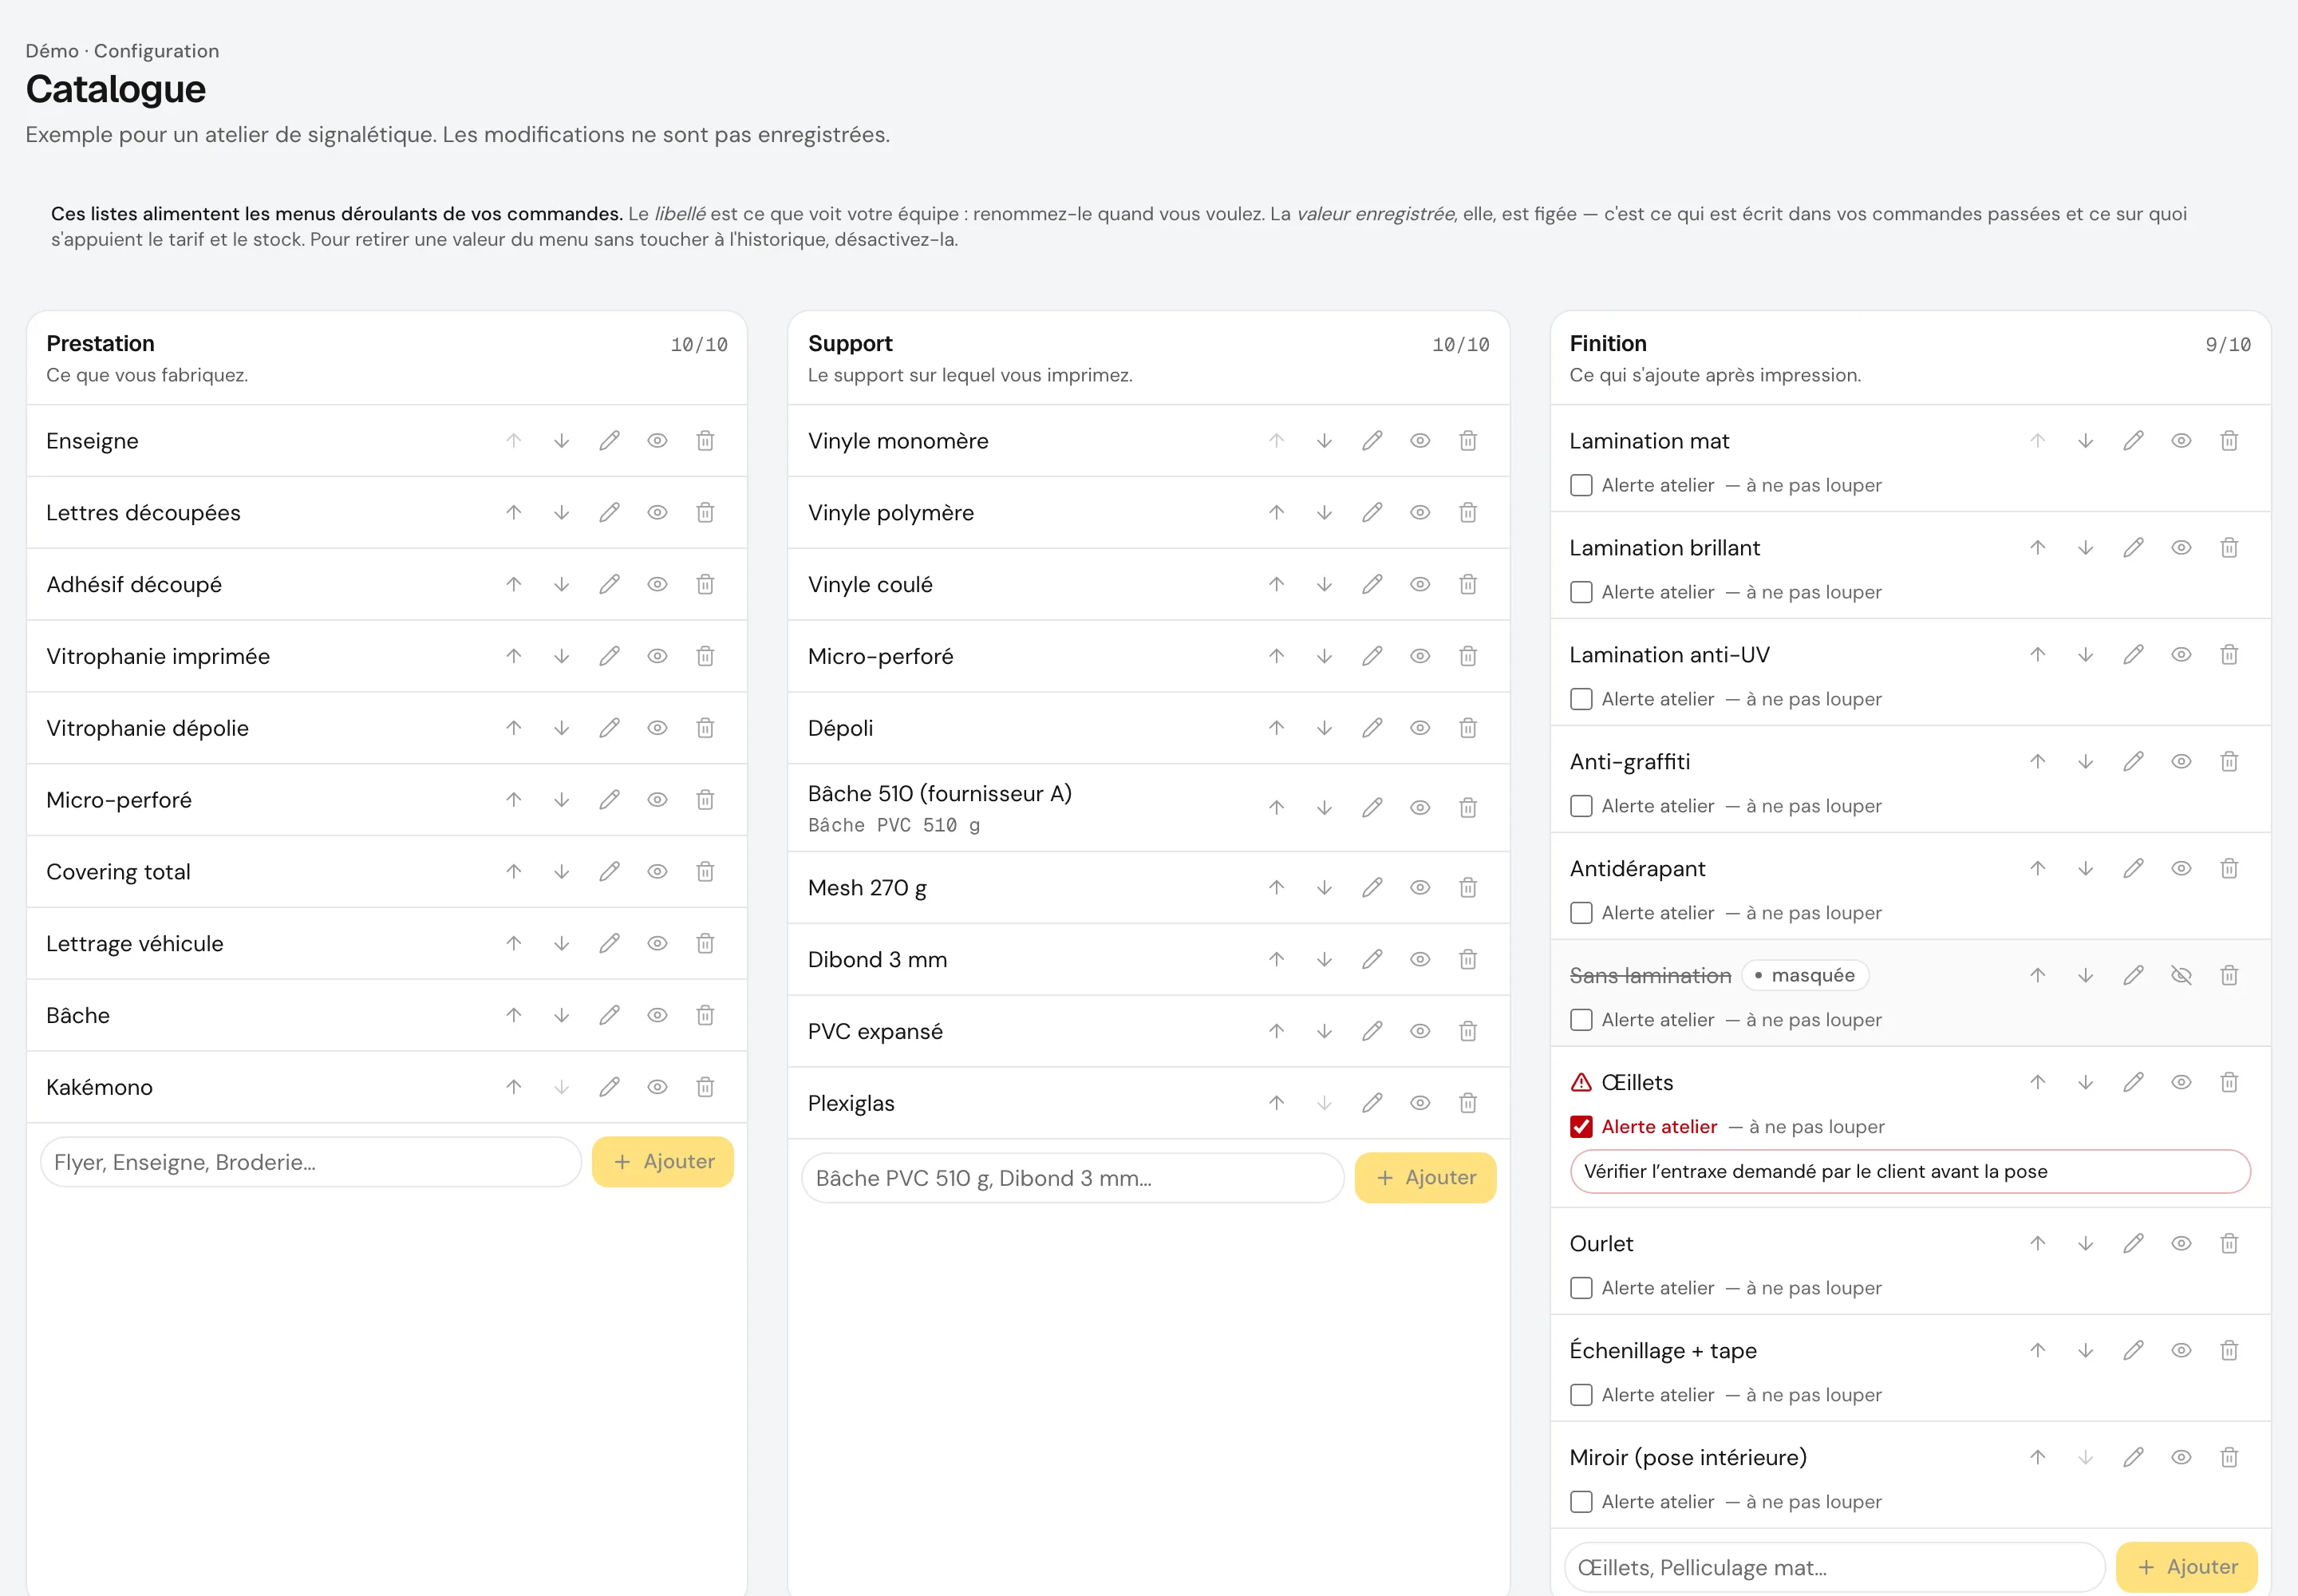Hide Vitrophanie dépolie with eye icon

[657, 729]
